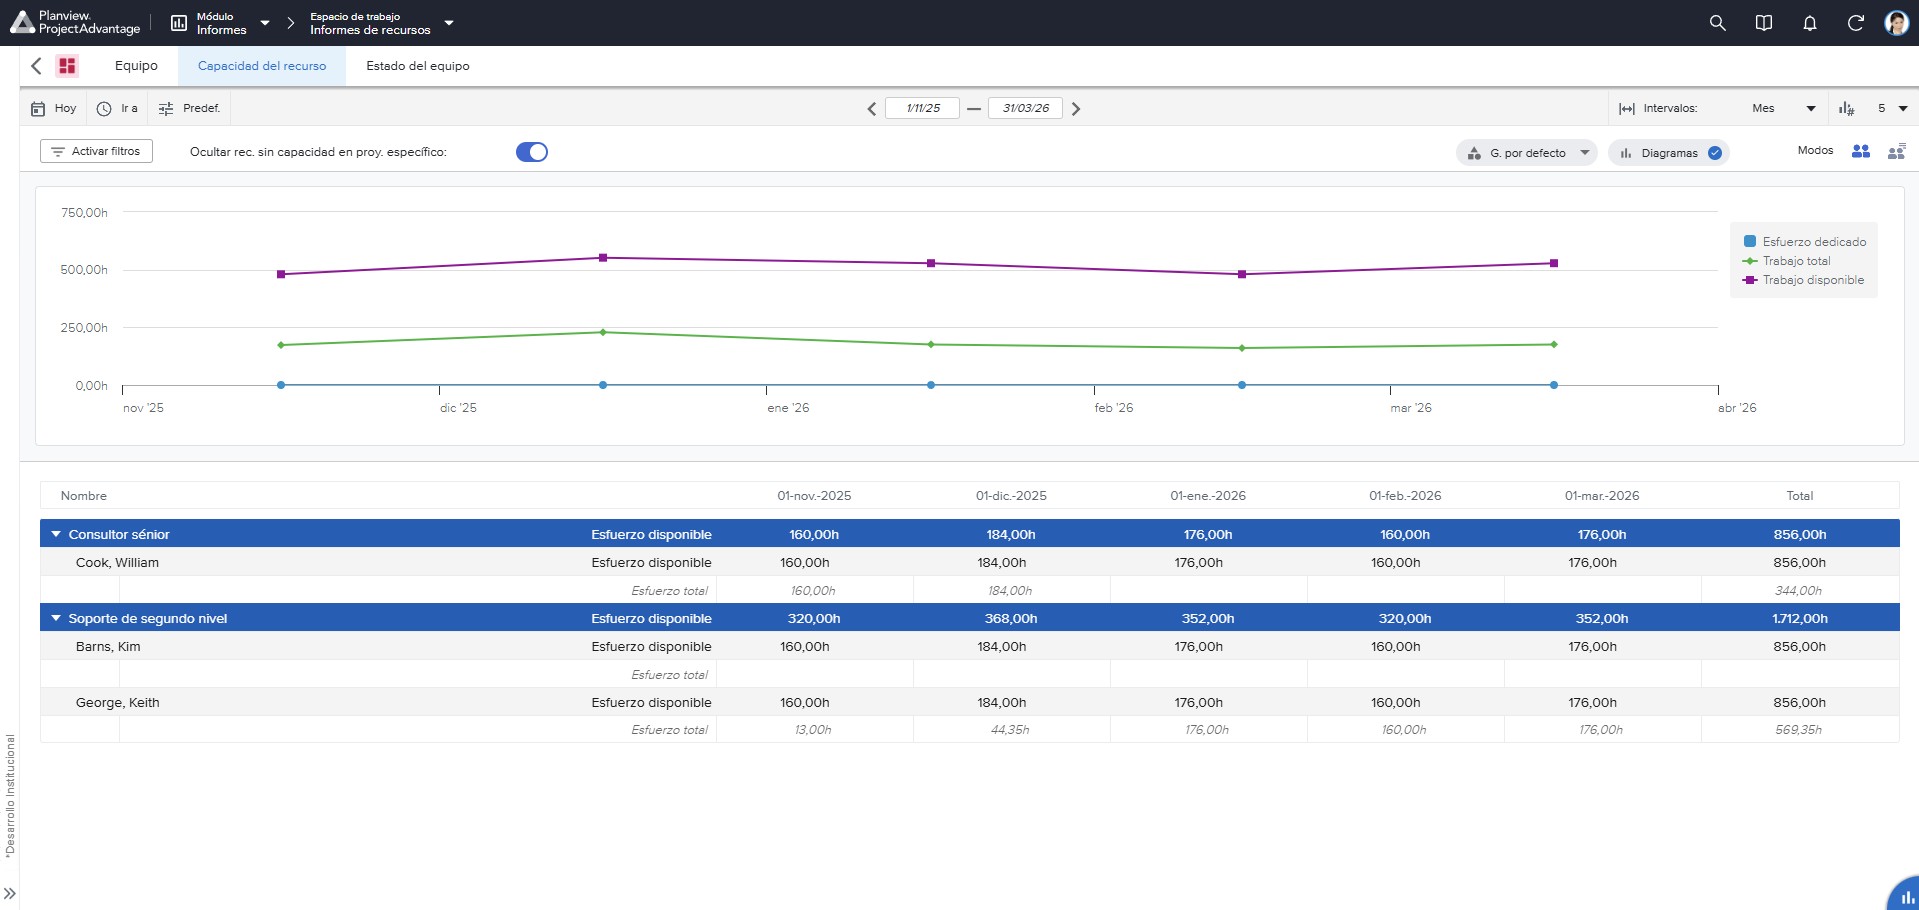1919x910 pixels.
Task: Go back with the left chevron
Action: click(x=36, y=66)
